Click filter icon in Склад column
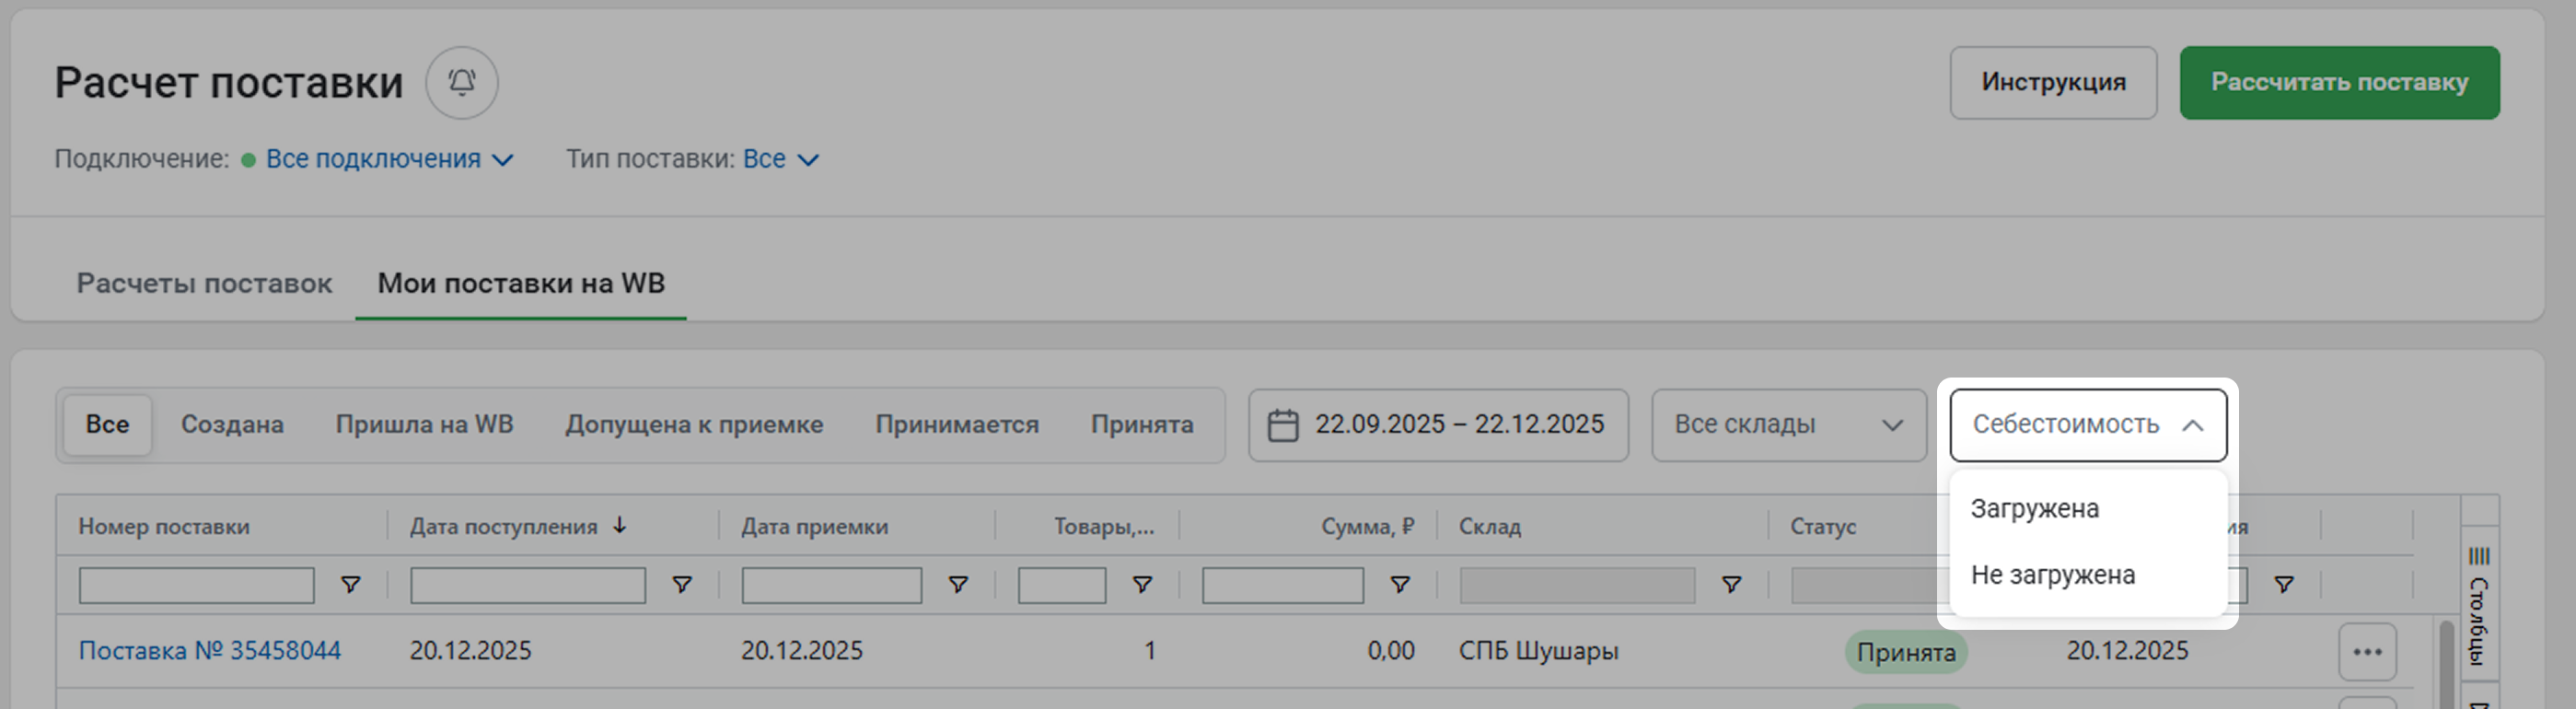Image resolution: width=2576 pixels, height=709 pixels. click(x=1731, y=585)
